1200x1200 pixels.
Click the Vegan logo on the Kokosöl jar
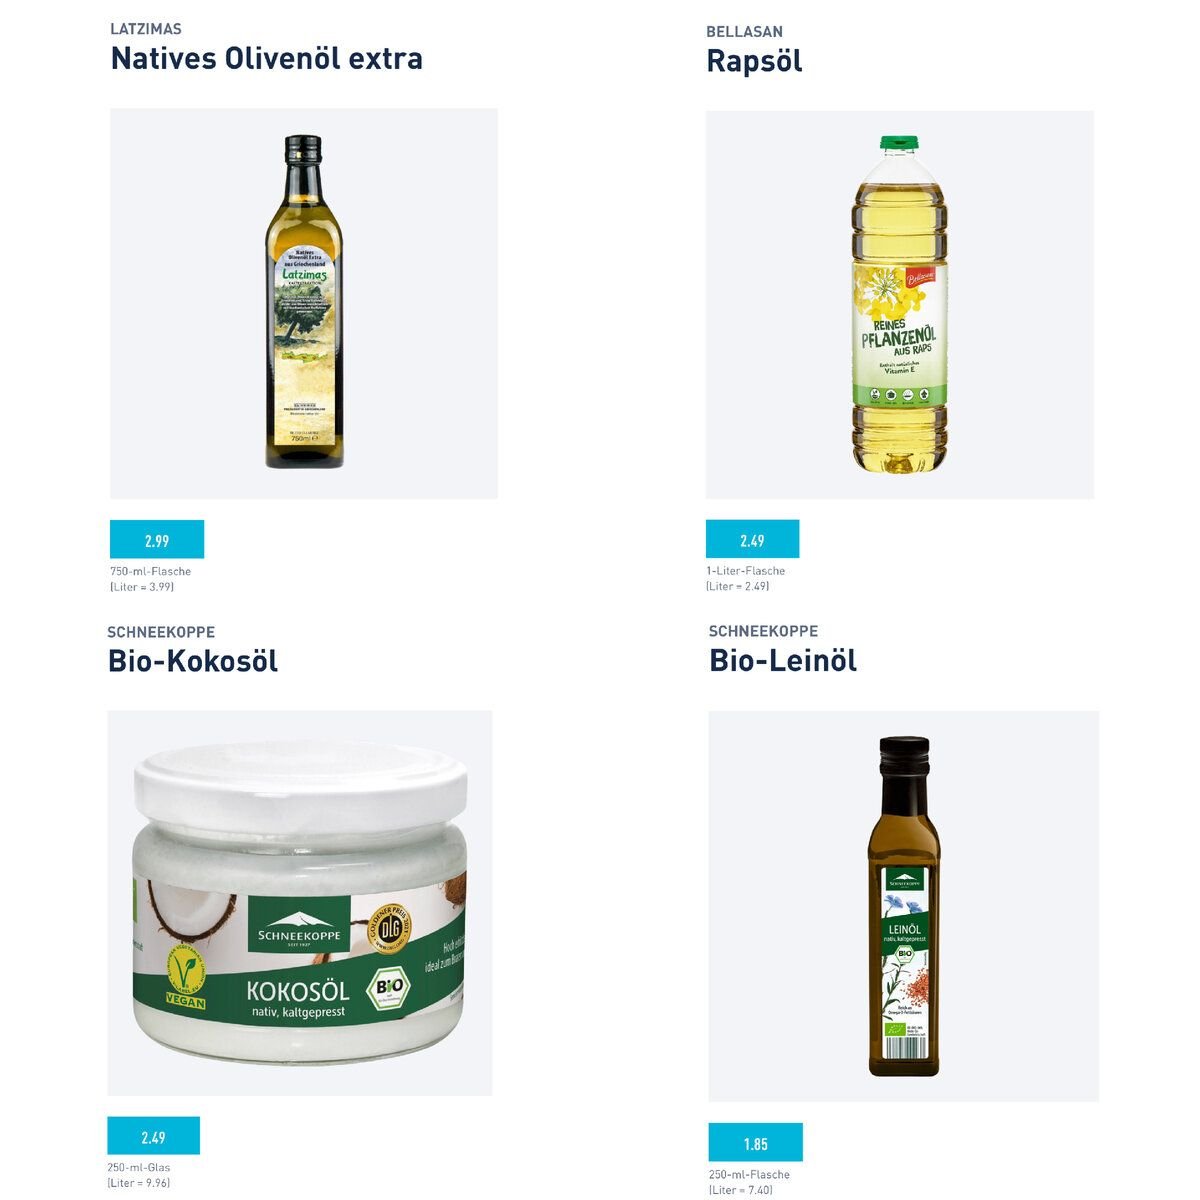[x=185, y=978]
